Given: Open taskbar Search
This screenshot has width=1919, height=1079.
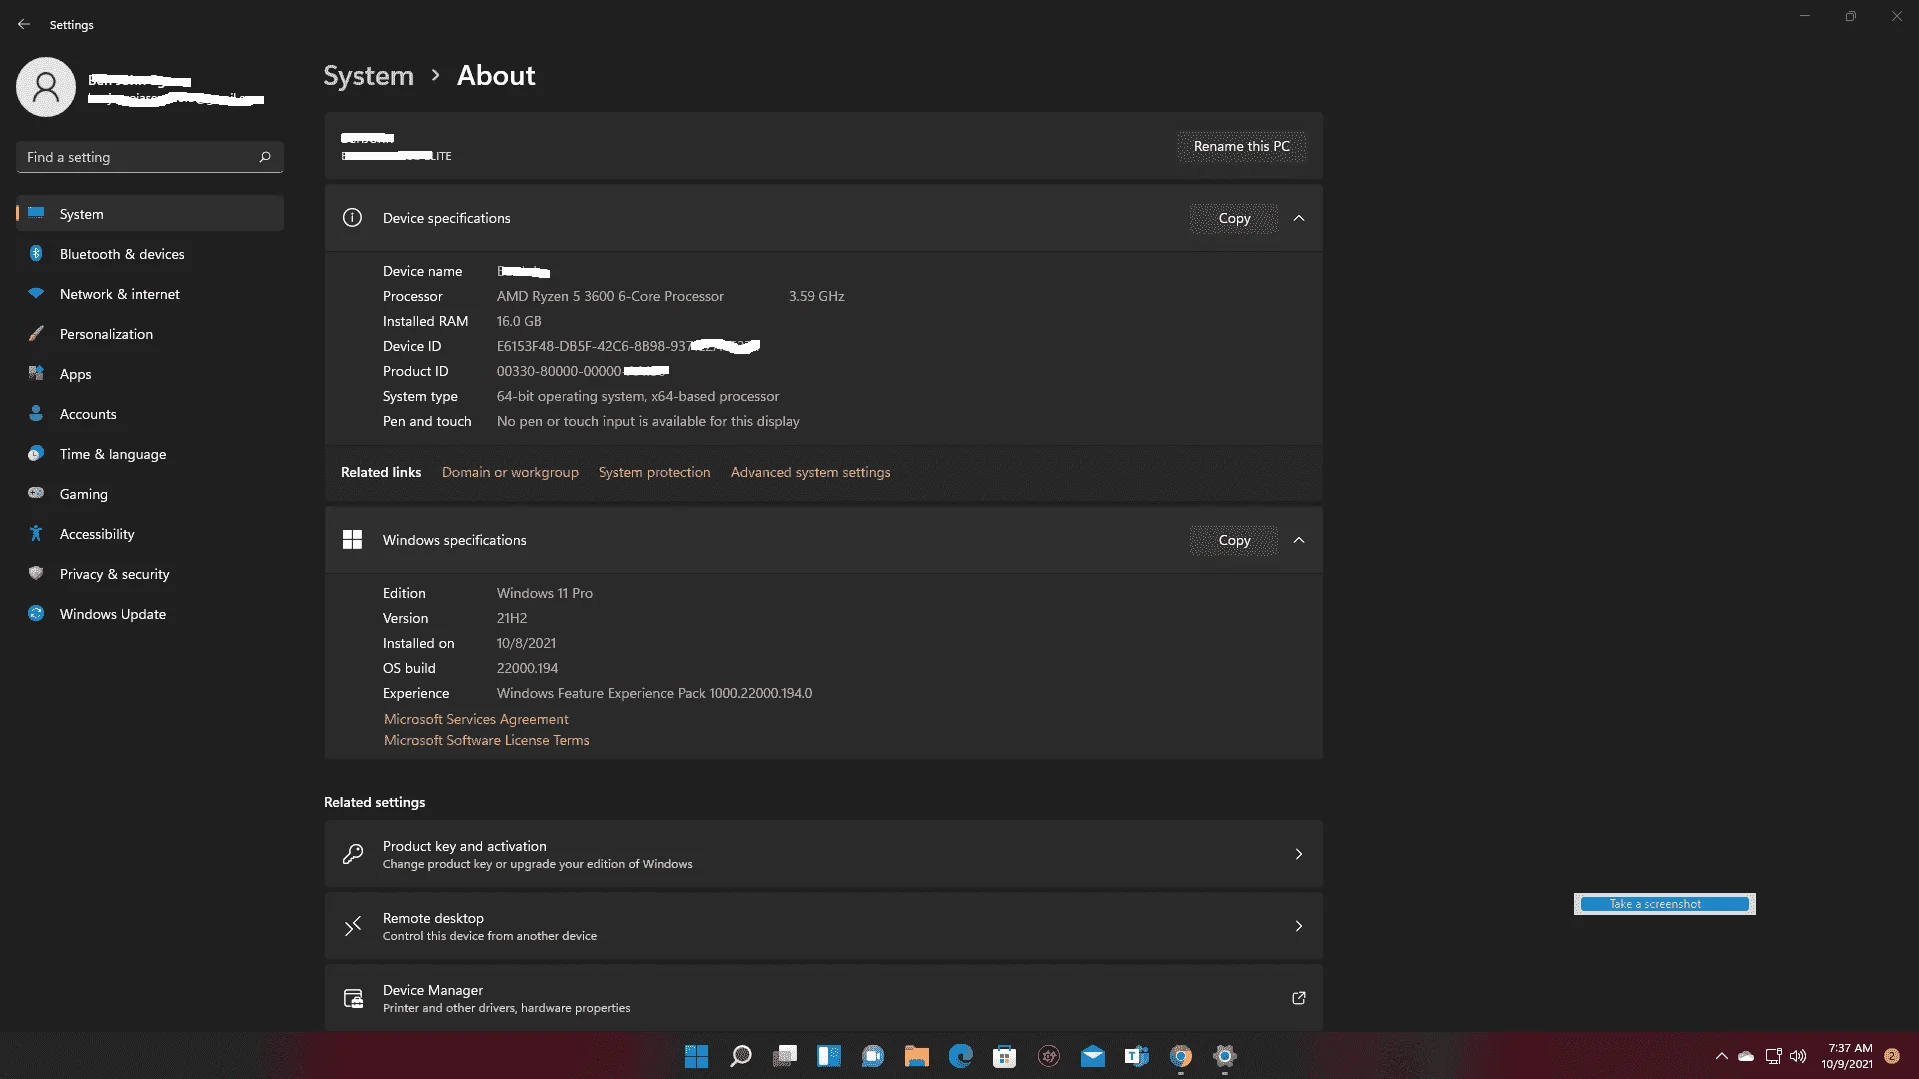Looking at the screenshot, I should (741, 1056).
